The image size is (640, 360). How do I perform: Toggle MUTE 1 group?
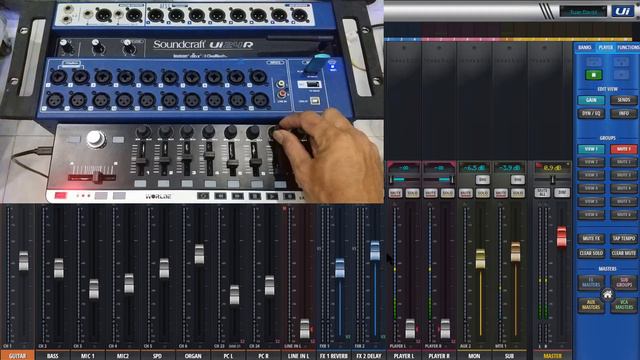click(x=624, y=149)
